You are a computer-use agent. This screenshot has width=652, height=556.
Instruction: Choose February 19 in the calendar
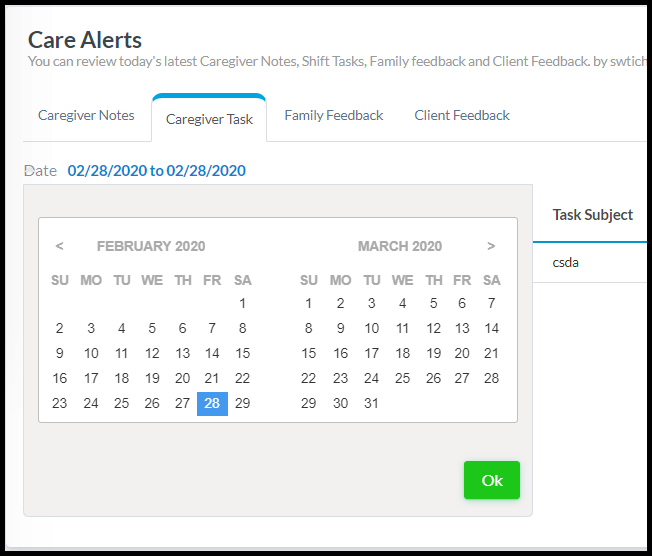pyautogui.click(x=152, y=379)
